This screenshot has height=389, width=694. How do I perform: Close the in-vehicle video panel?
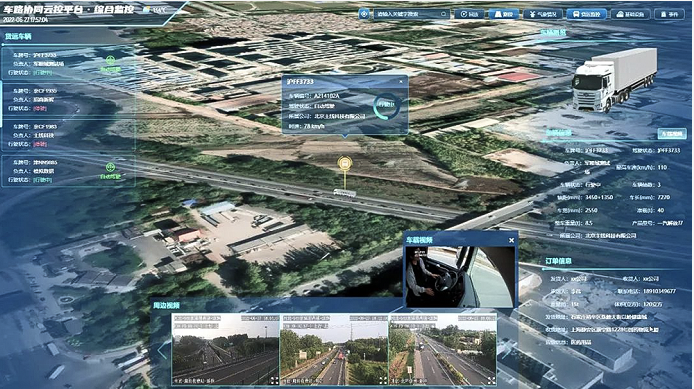511,240
